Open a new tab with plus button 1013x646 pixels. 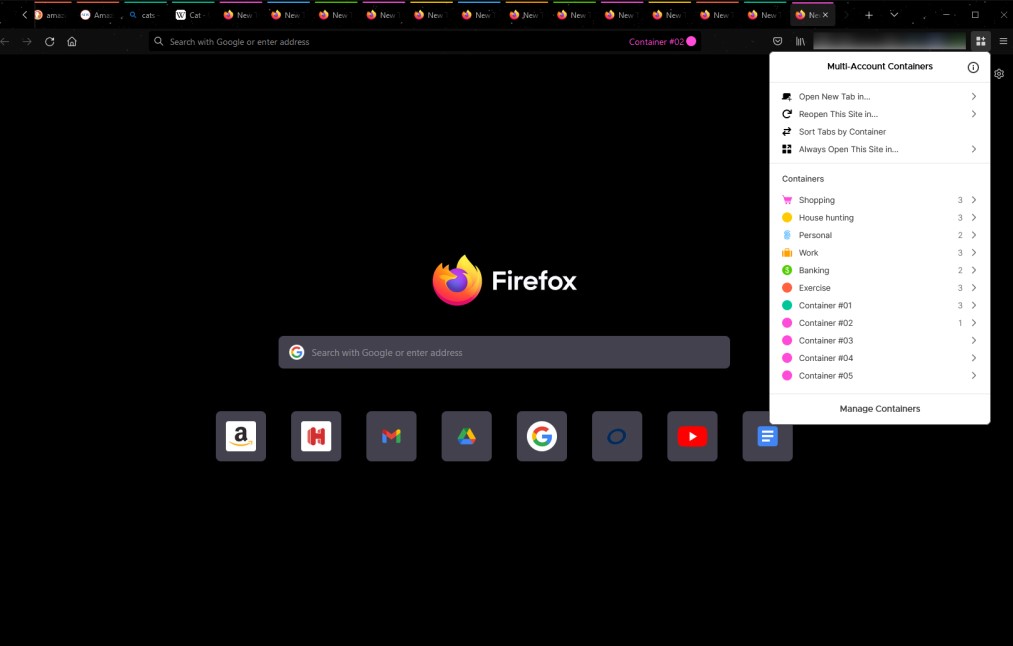[868, 15]
